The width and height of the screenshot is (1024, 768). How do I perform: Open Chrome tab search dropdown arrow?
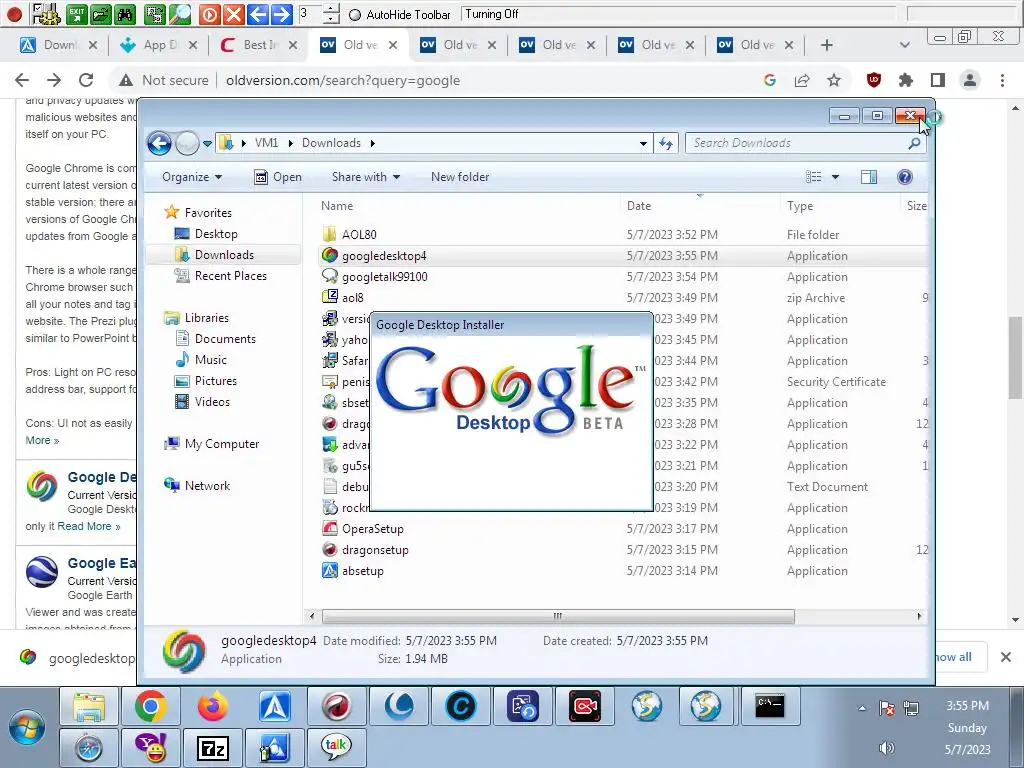click(904, 45)
